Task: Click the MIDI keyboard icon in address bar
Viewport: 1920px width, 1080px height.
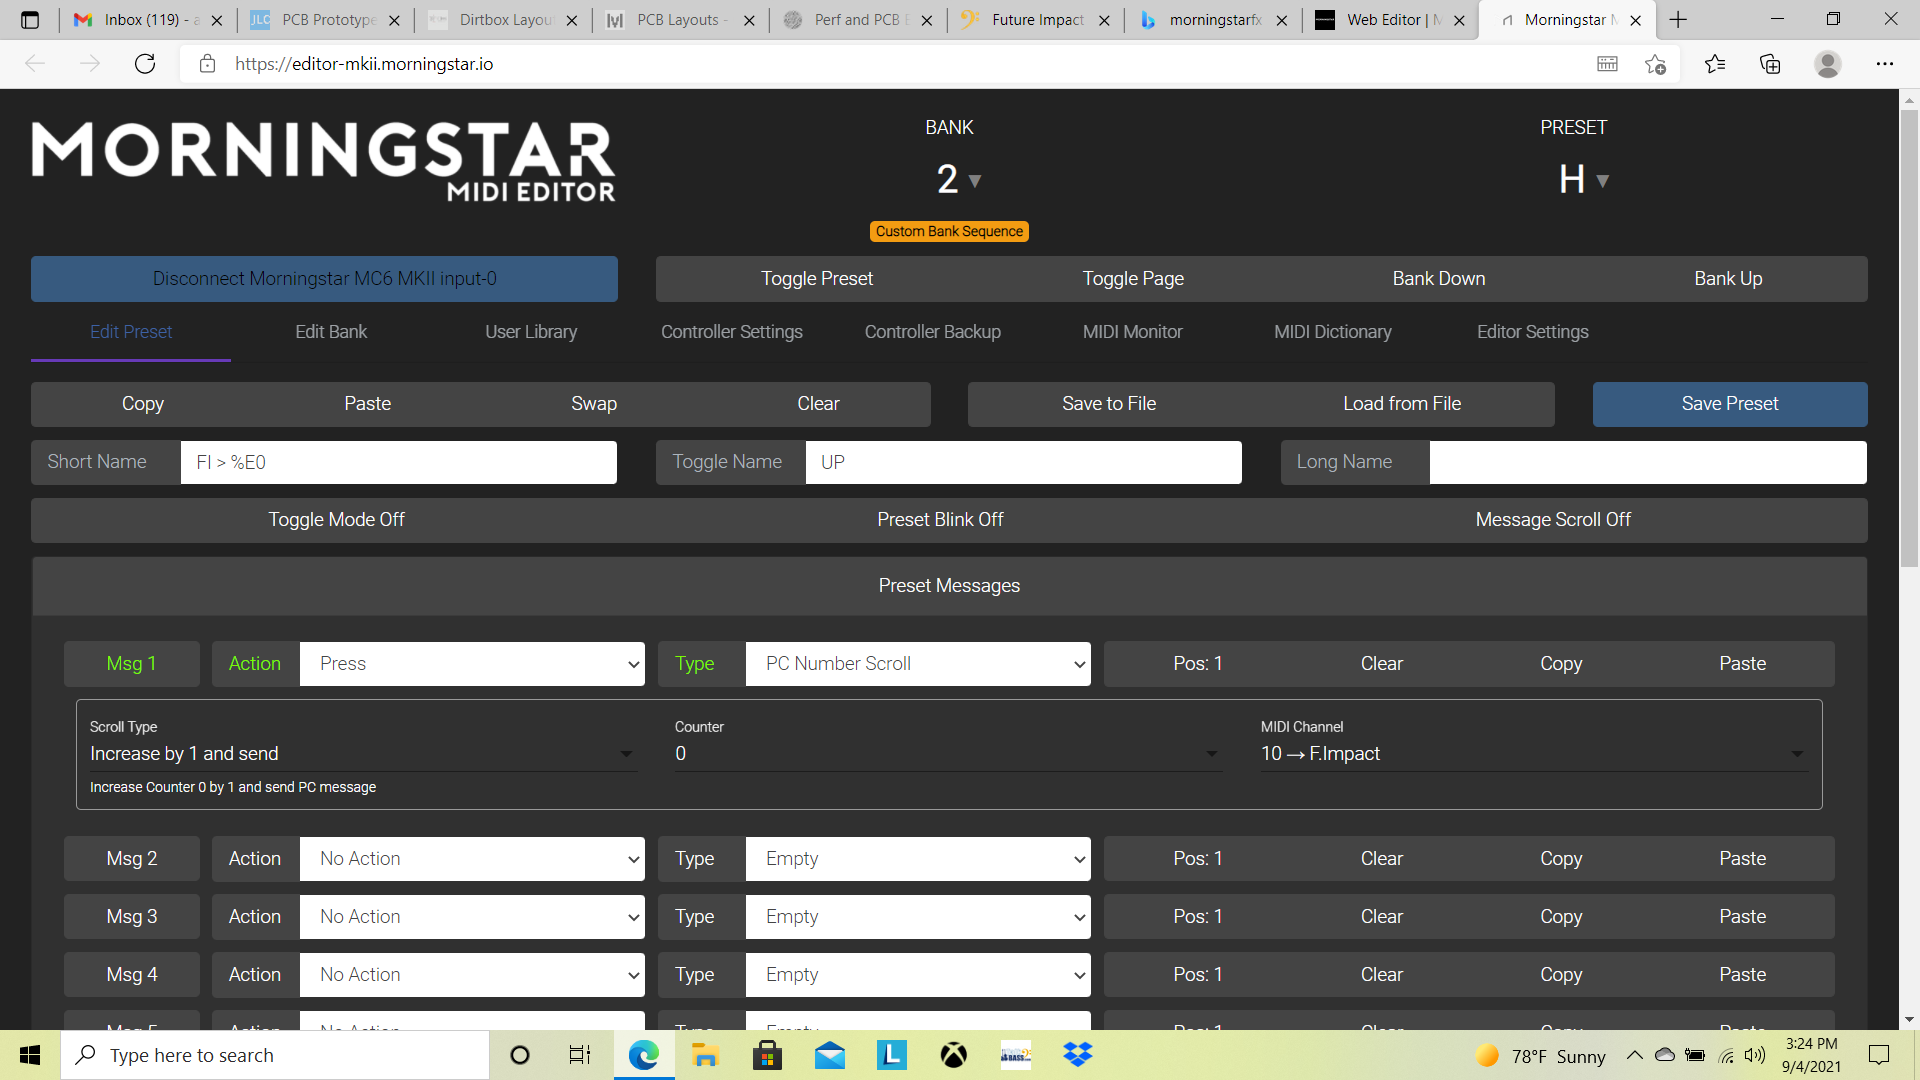Action: click(x=1607, y=64)
